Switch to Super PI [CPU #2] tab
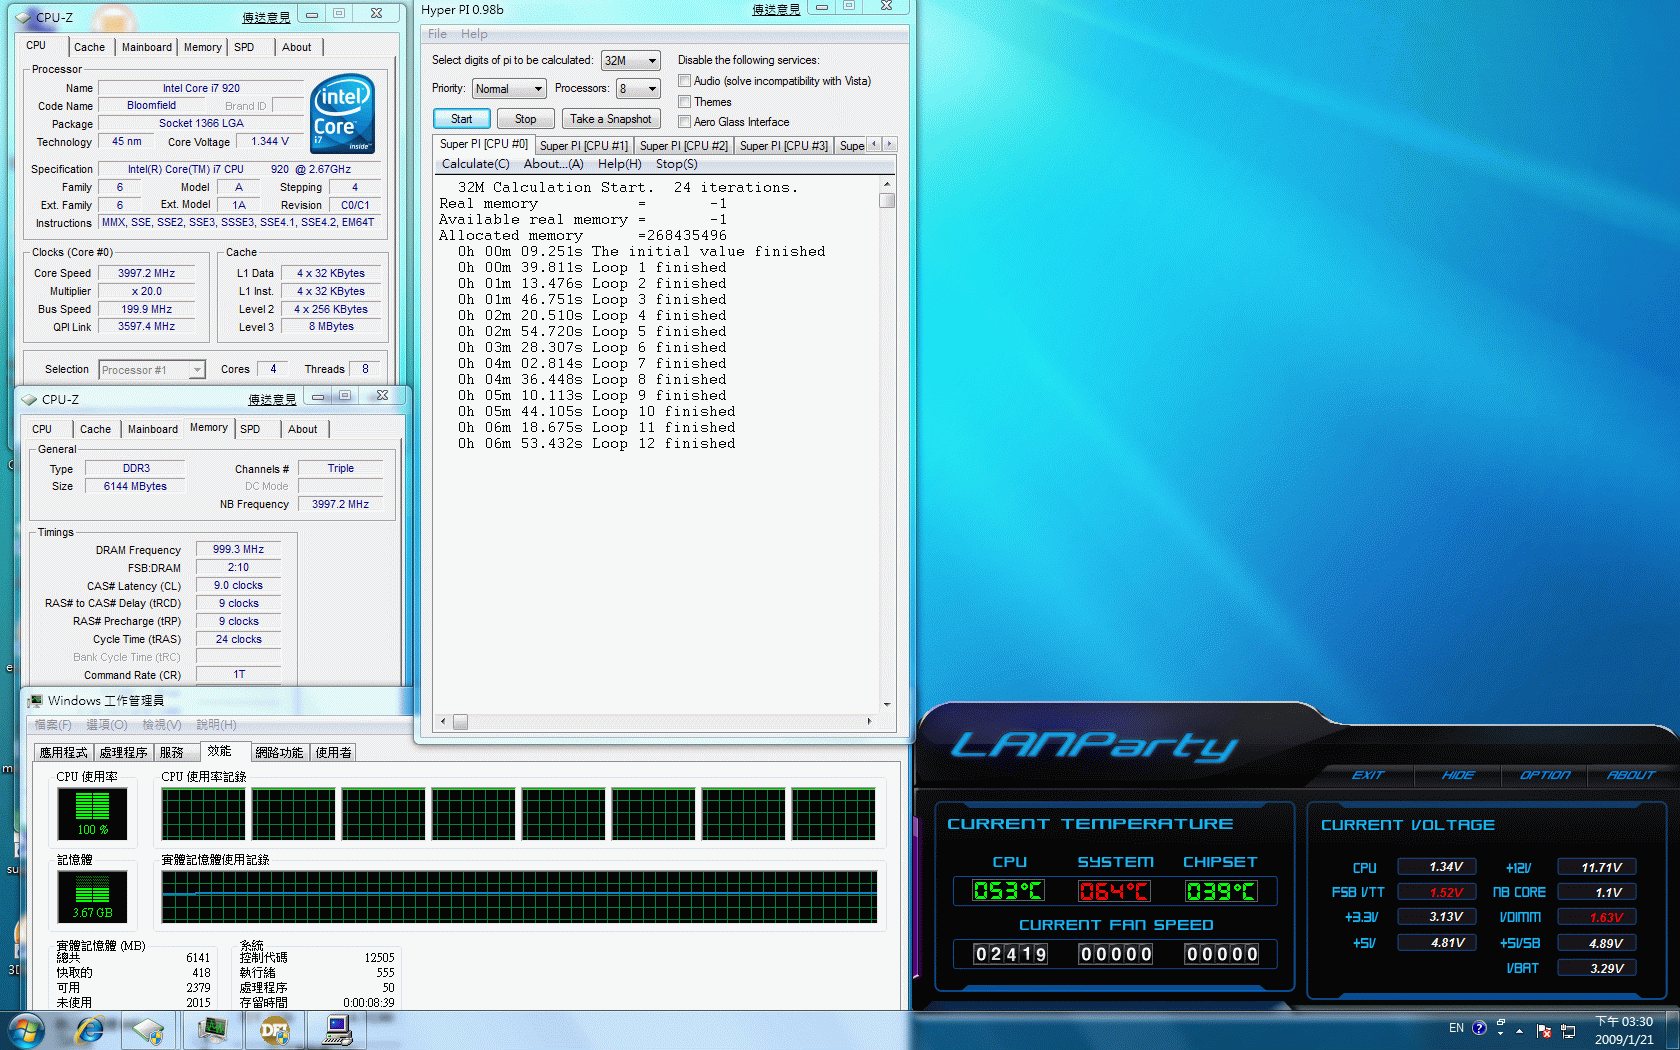The width and height of the screenshot is (1680, 1050). [684, 146]
